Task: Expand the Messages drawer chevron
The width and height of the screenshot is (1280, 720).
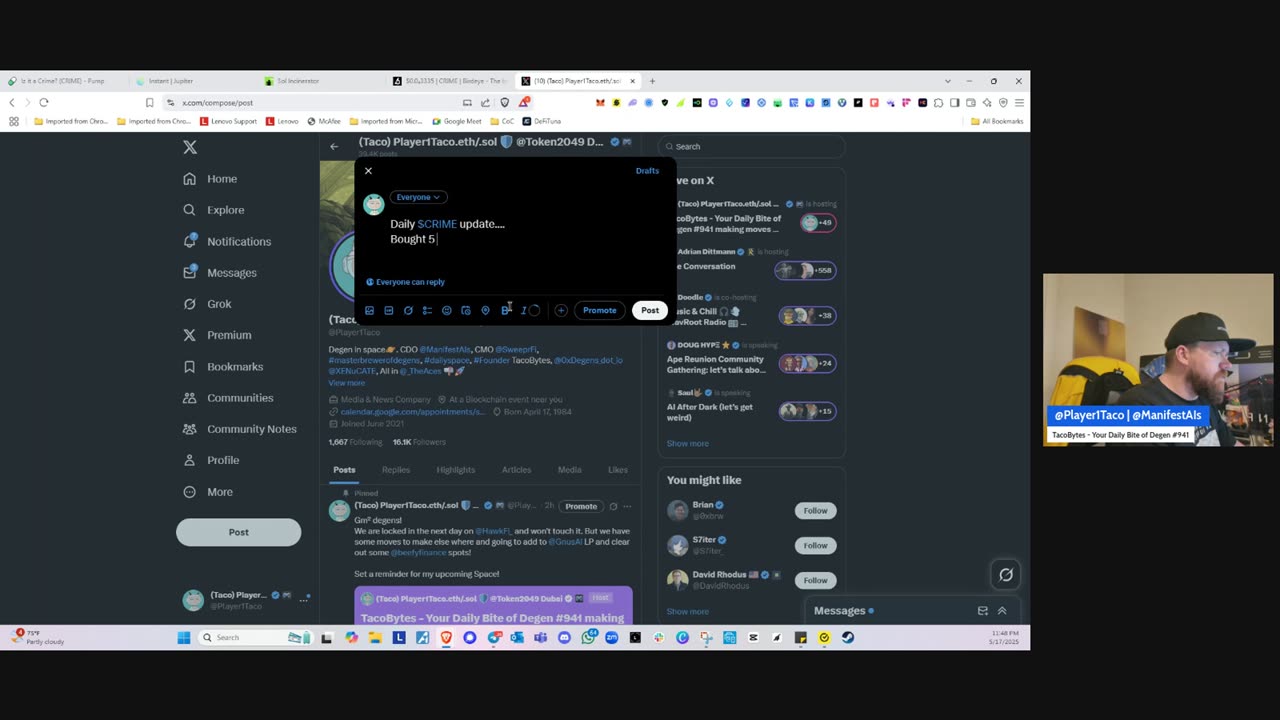Action: click(1002, 611)
